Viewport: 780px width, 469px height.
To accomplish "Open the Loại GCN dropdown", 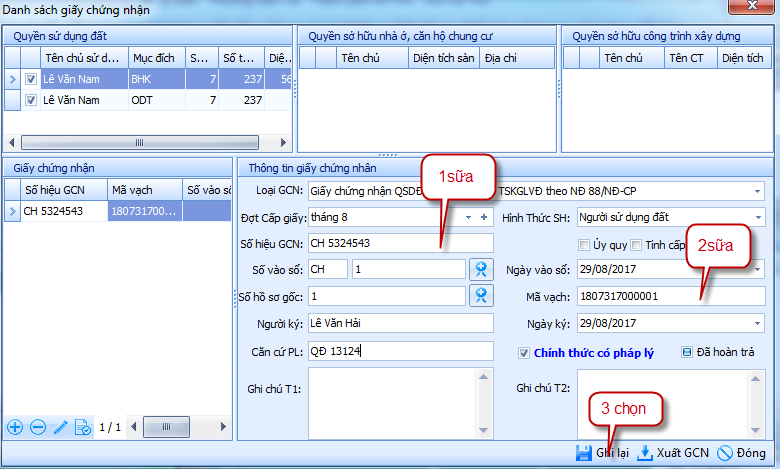I will coord(757,190).
